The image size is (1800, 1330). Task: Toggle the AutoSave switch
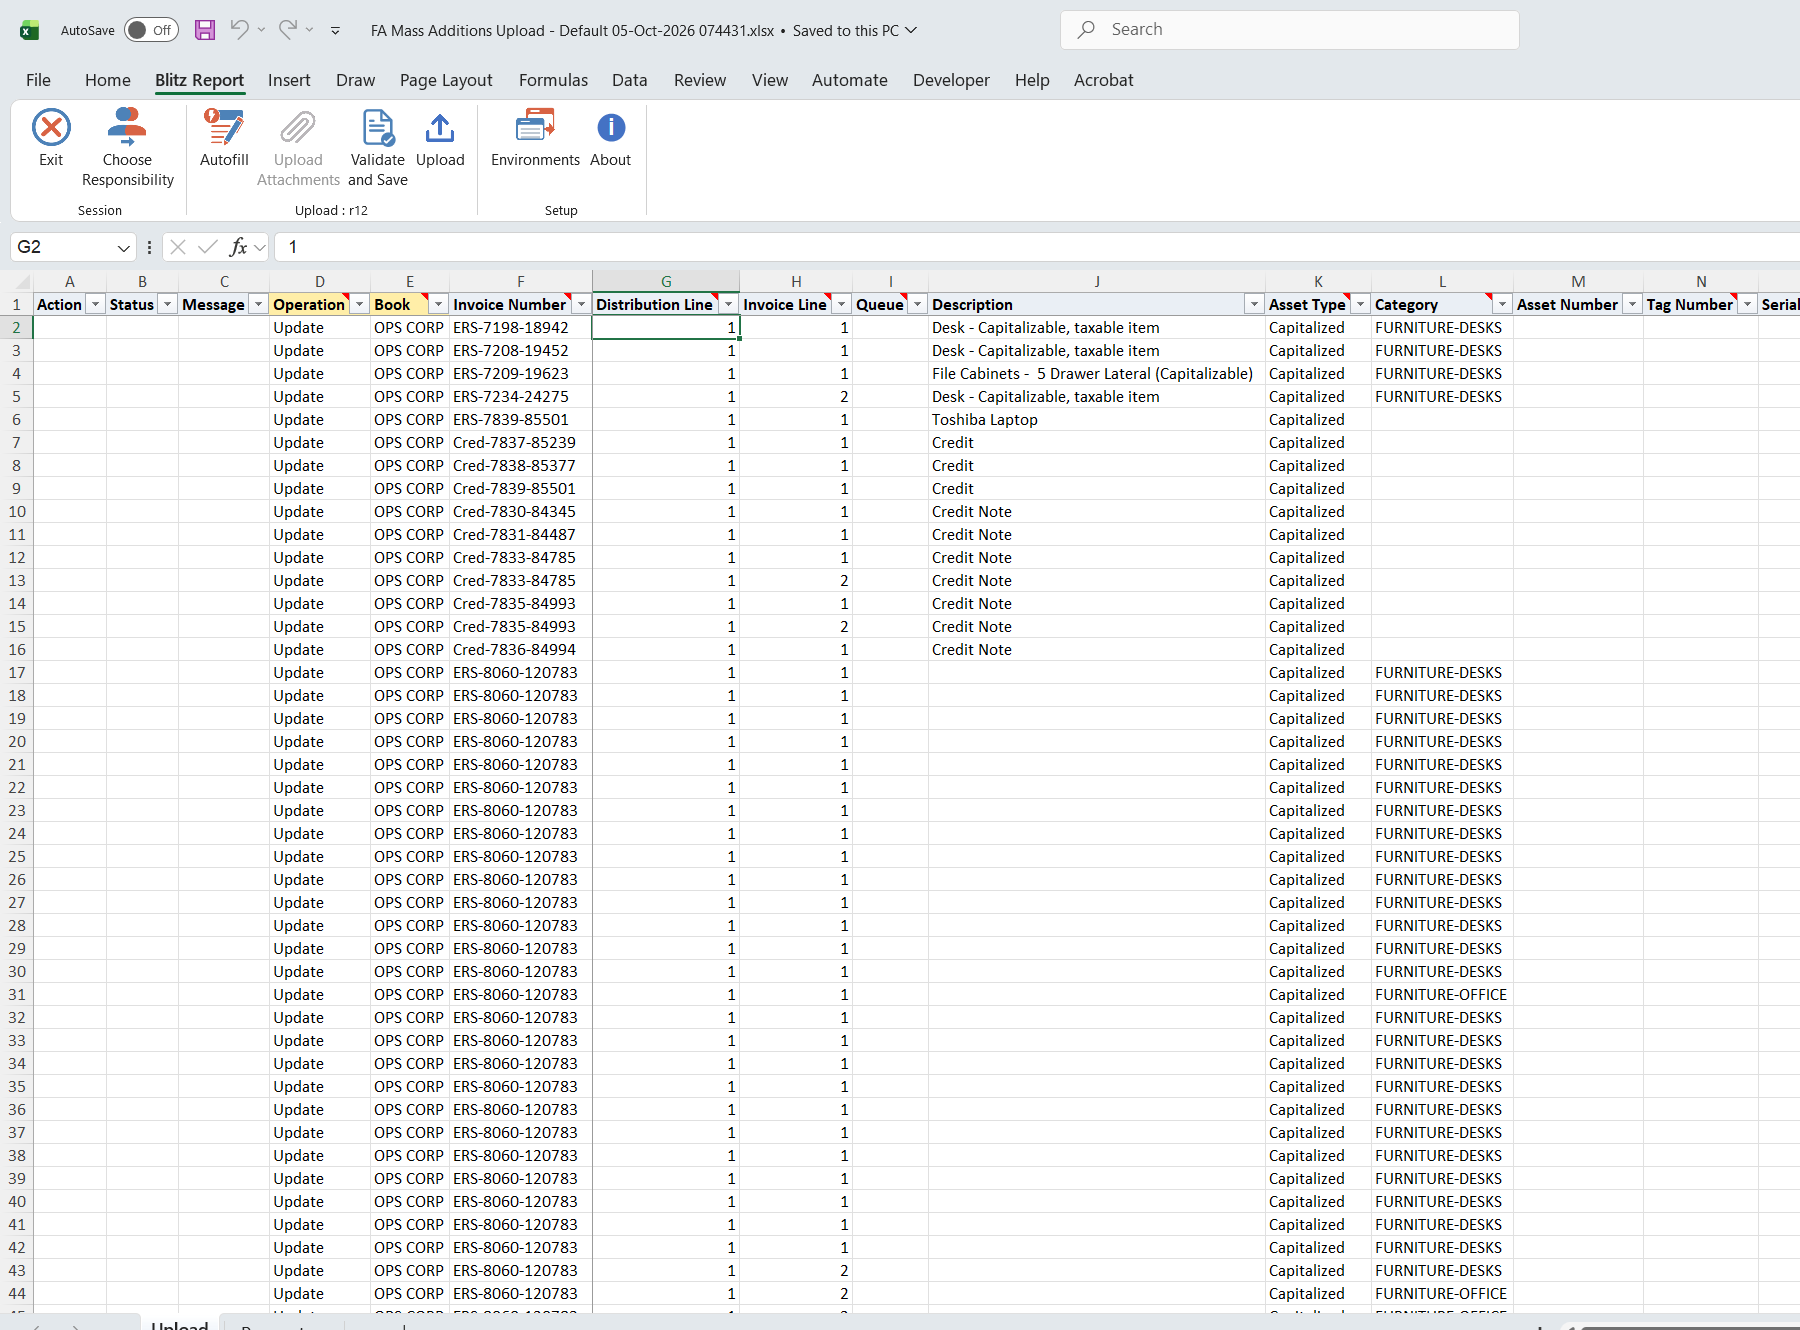pos(151,30)
